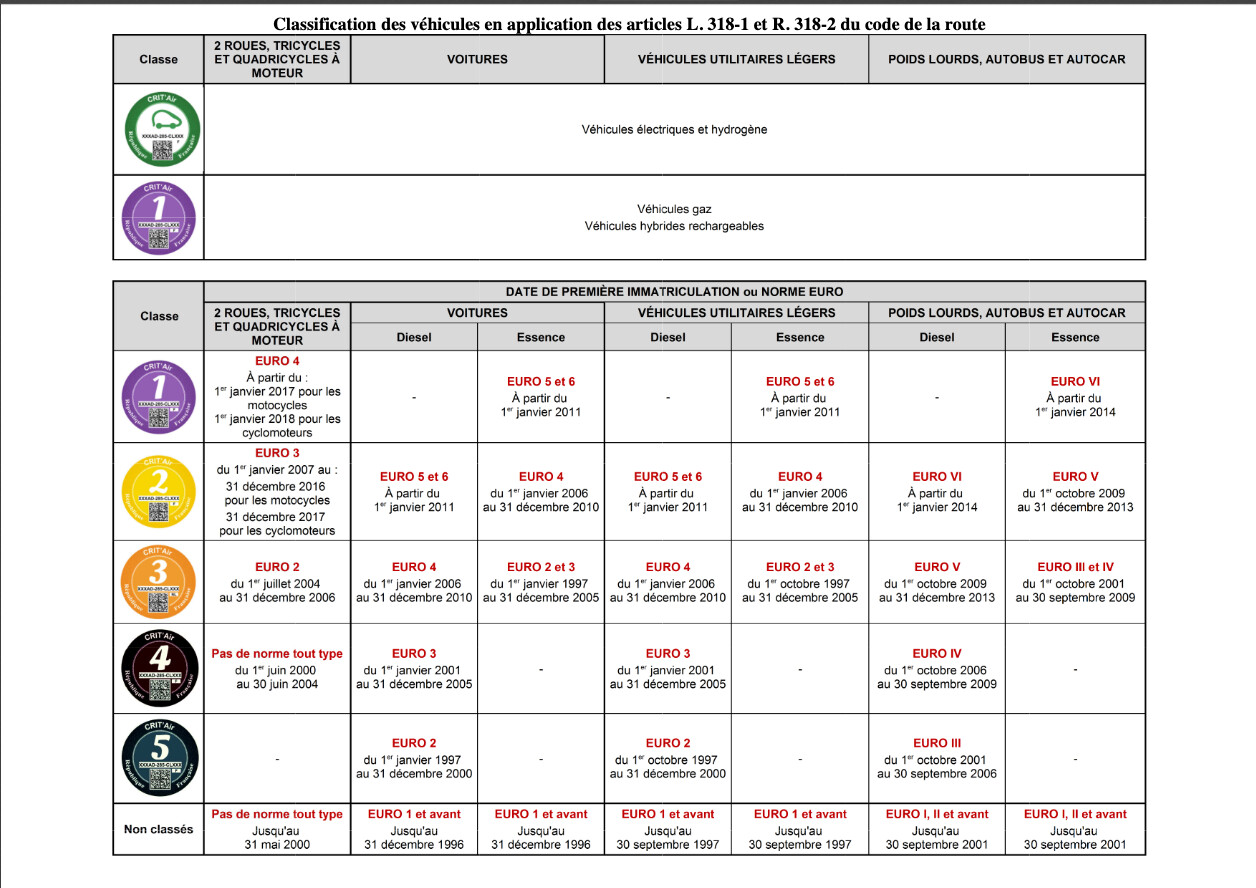The image size is (1256, 888).
Task: Click the "Non classés" row label
Action: point(159,829)
